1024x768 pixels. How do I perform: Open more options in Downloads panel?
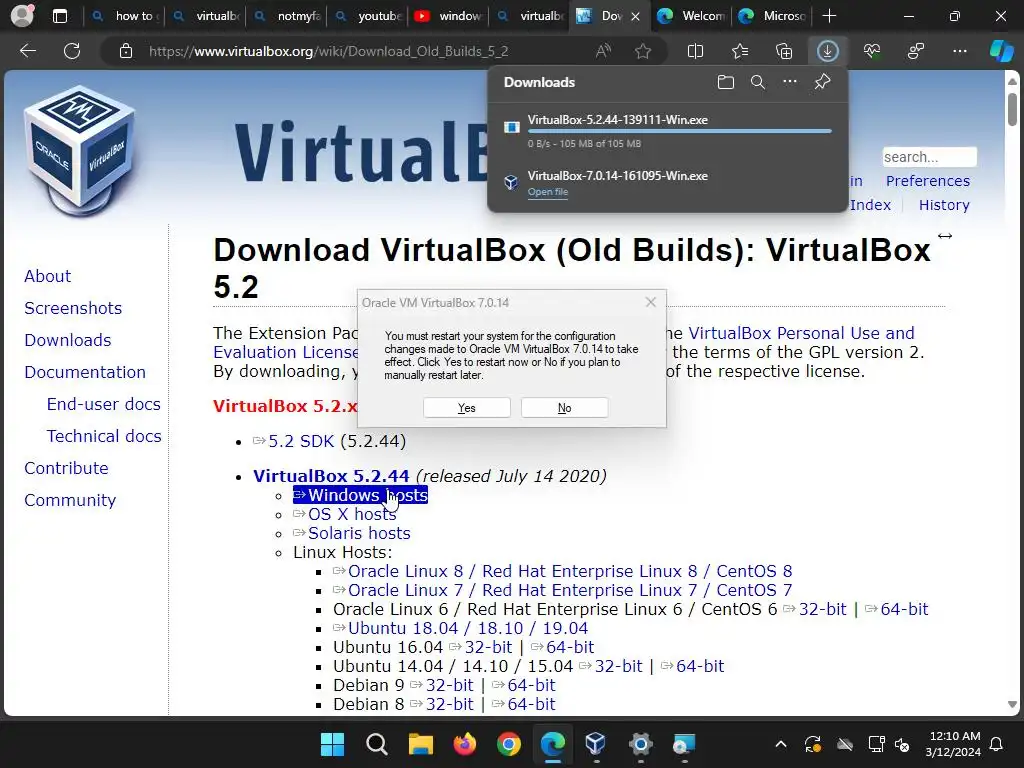click(790, 82)
